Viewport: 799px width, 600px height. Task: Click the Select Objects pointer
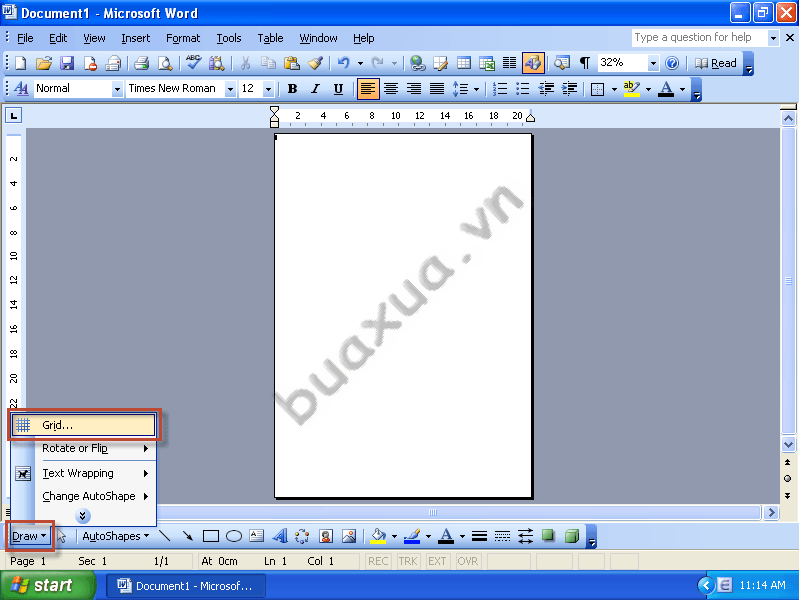62,536
